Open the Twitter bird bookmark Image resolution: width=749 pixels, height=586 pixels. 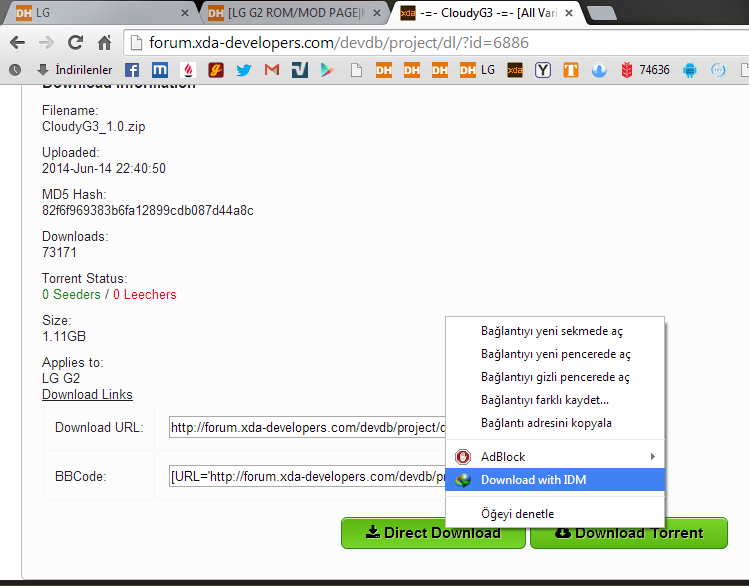coord(244,70)
